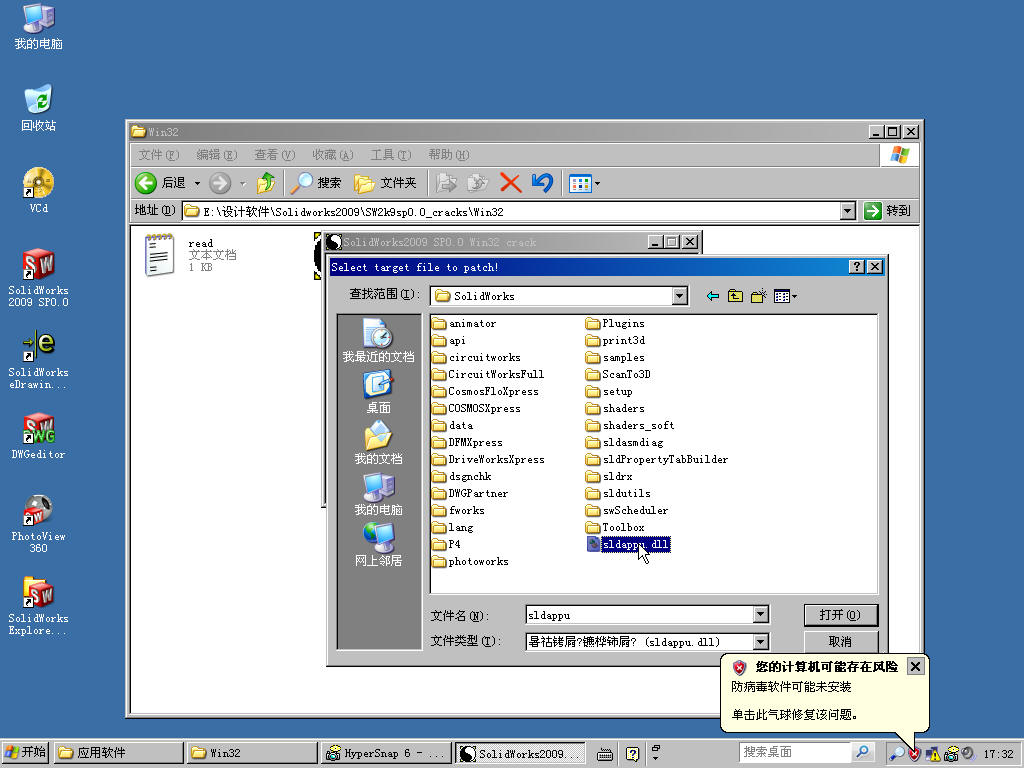Go to Network Neighborhood in places bar
The width and height of the screenshot is (1024, 768).
[x=378, y=545]
